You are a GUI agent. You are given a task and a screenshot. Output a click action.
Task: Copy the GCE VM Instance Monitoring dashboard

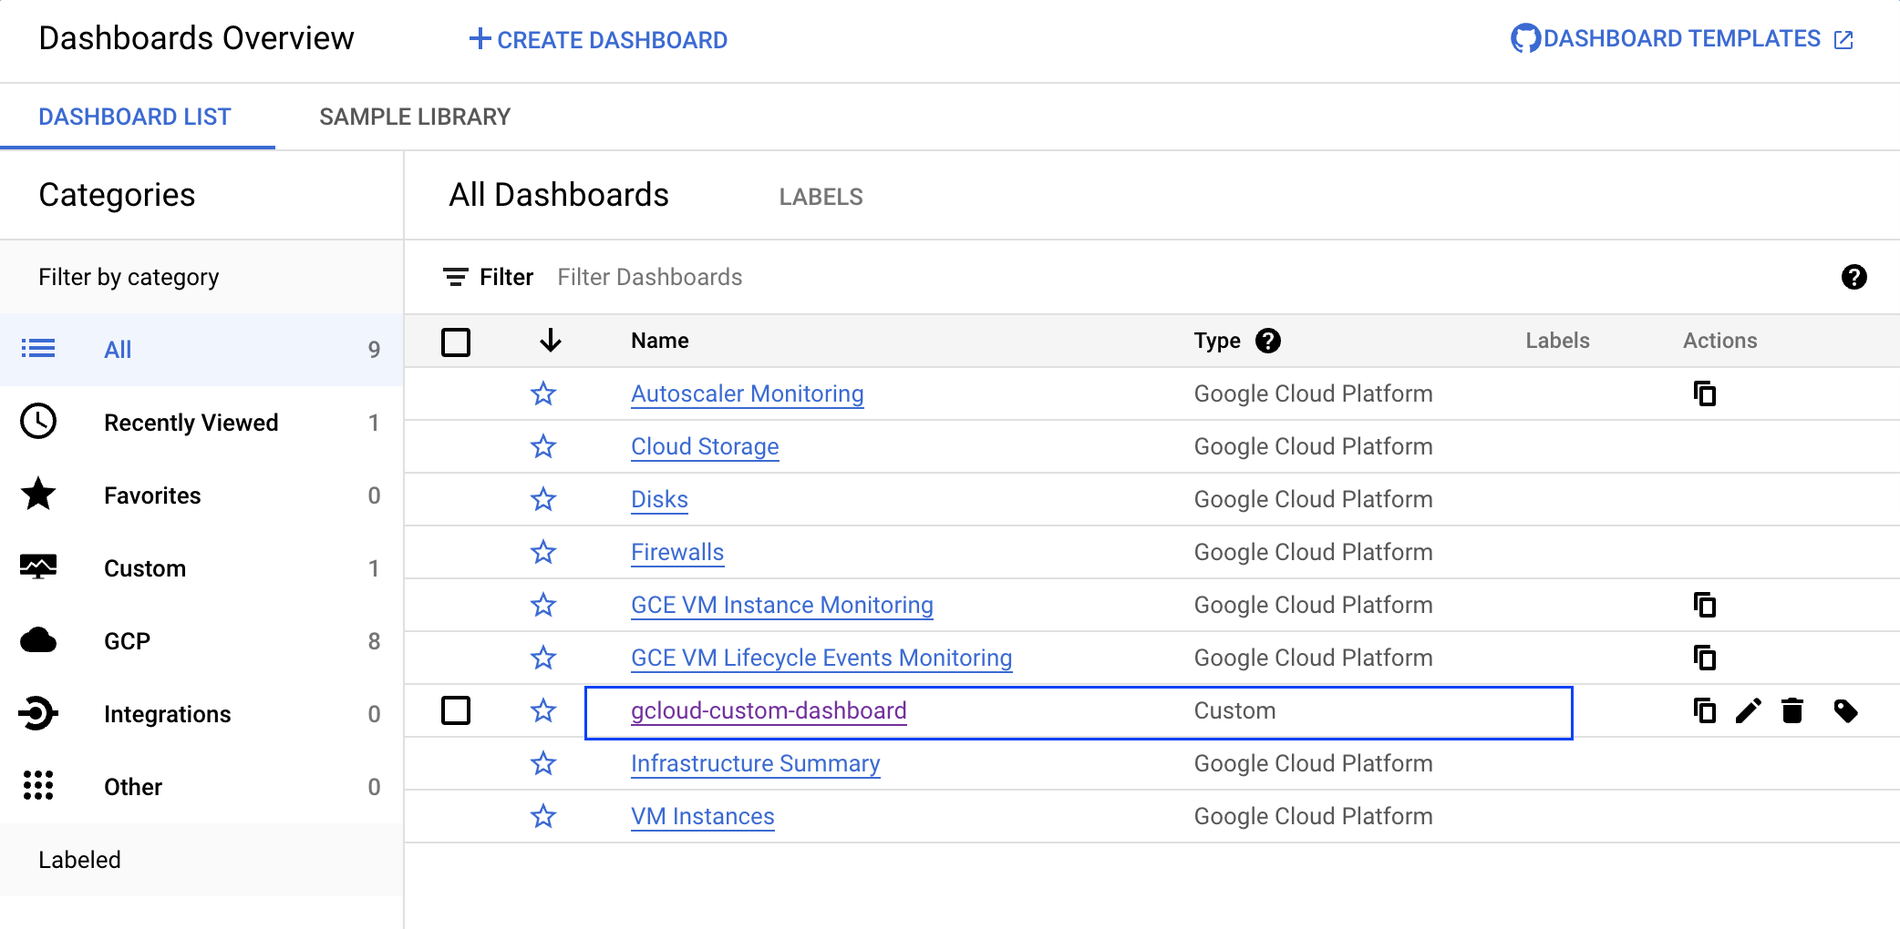pos(1705,605)
